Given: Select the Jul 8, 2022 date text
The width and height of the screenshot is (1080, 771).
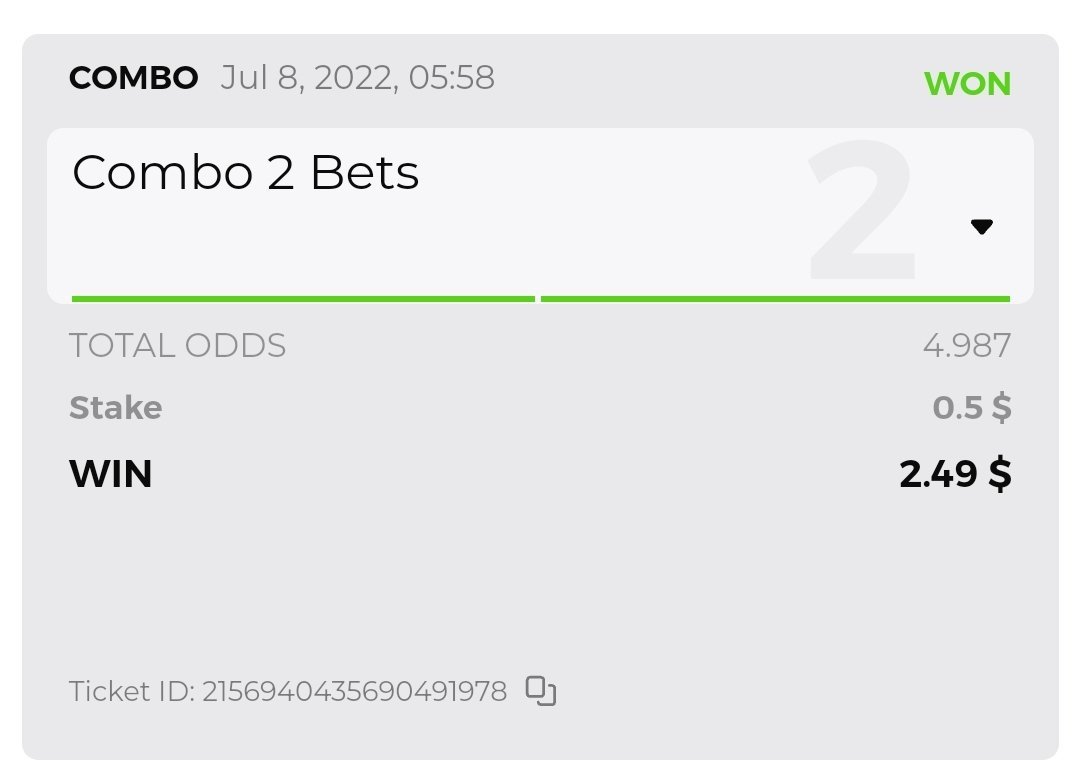Looking at the screenshot, I should click(x=306, y=78).
